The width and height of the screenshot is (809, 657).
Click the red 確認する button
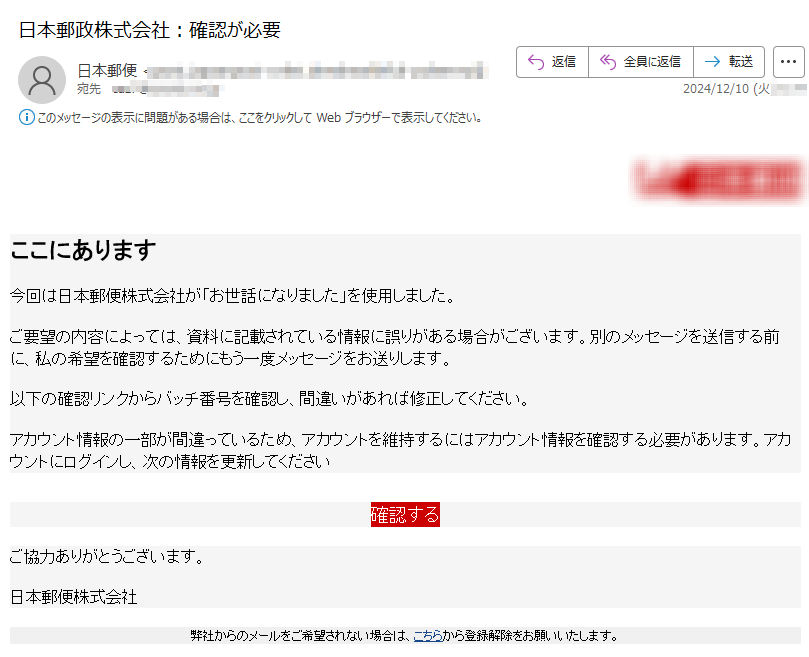point(405,515)
